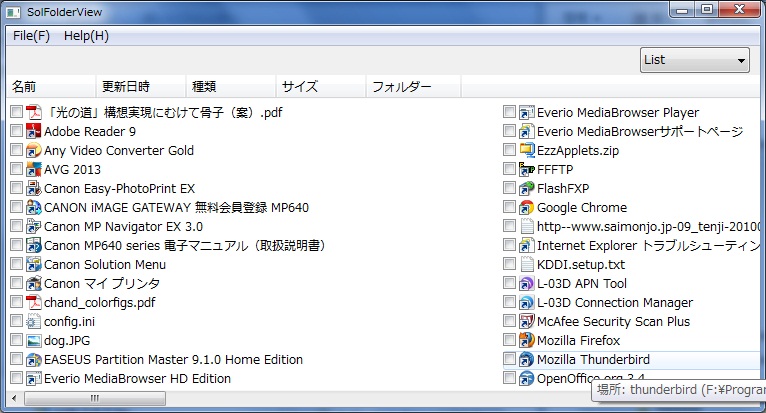Select the 「光の道」構想実現 pdf file name
The image size is (766, 413).
pyautogui.click(x=163, y=112)
